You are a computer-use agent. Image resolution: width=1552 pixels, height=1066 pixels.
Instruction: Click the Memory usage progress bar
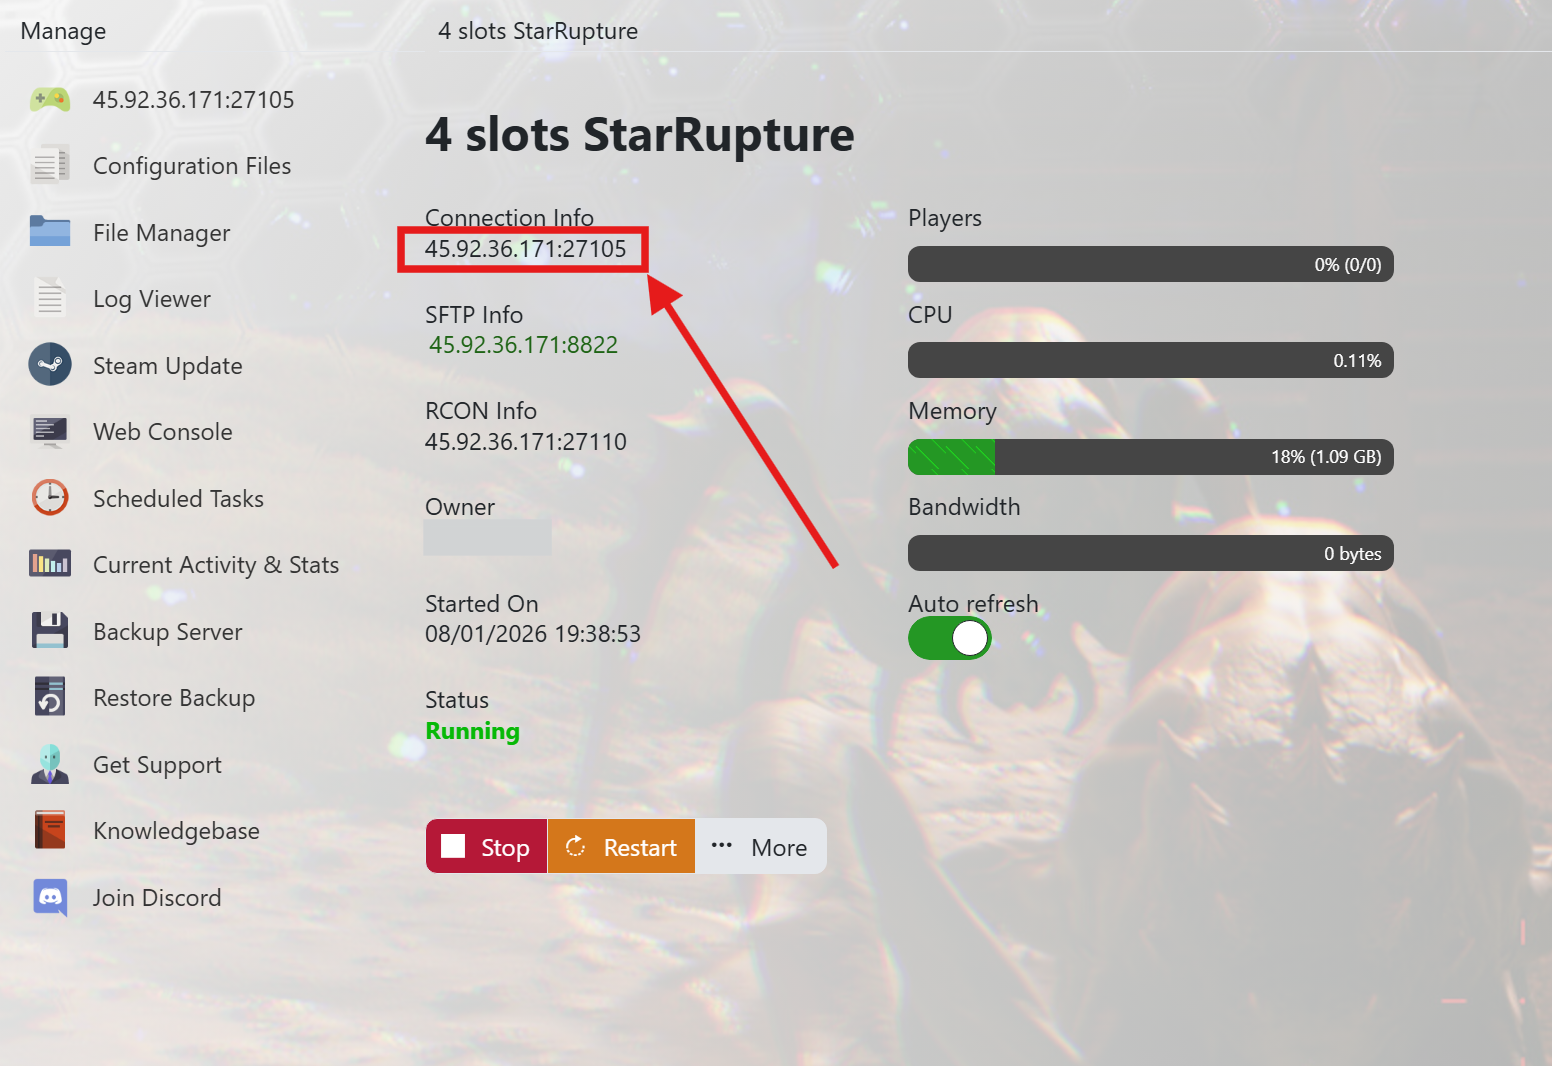click(x=1150, y=457)
